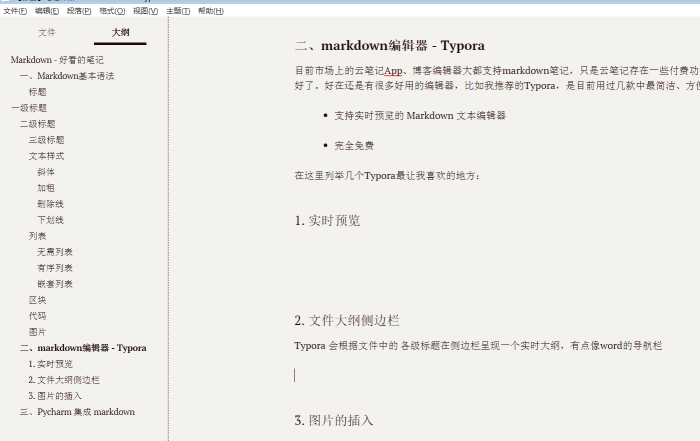Click document heading 二、markdown编辑器 - Typora
This screenshot has height=441, width=700.
[x=390, y=46]
